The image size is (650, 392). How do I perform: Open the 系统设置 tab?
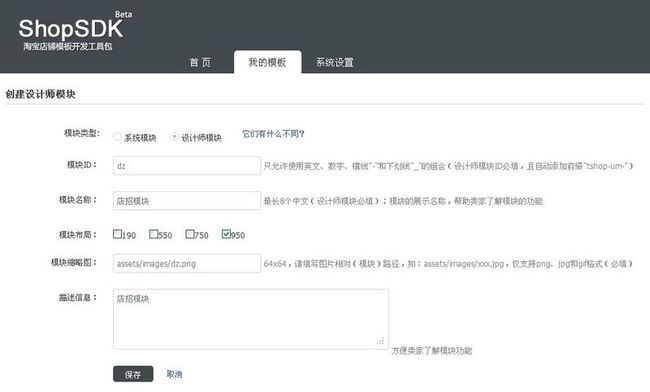pyautogui.click(x=335, y=63)
